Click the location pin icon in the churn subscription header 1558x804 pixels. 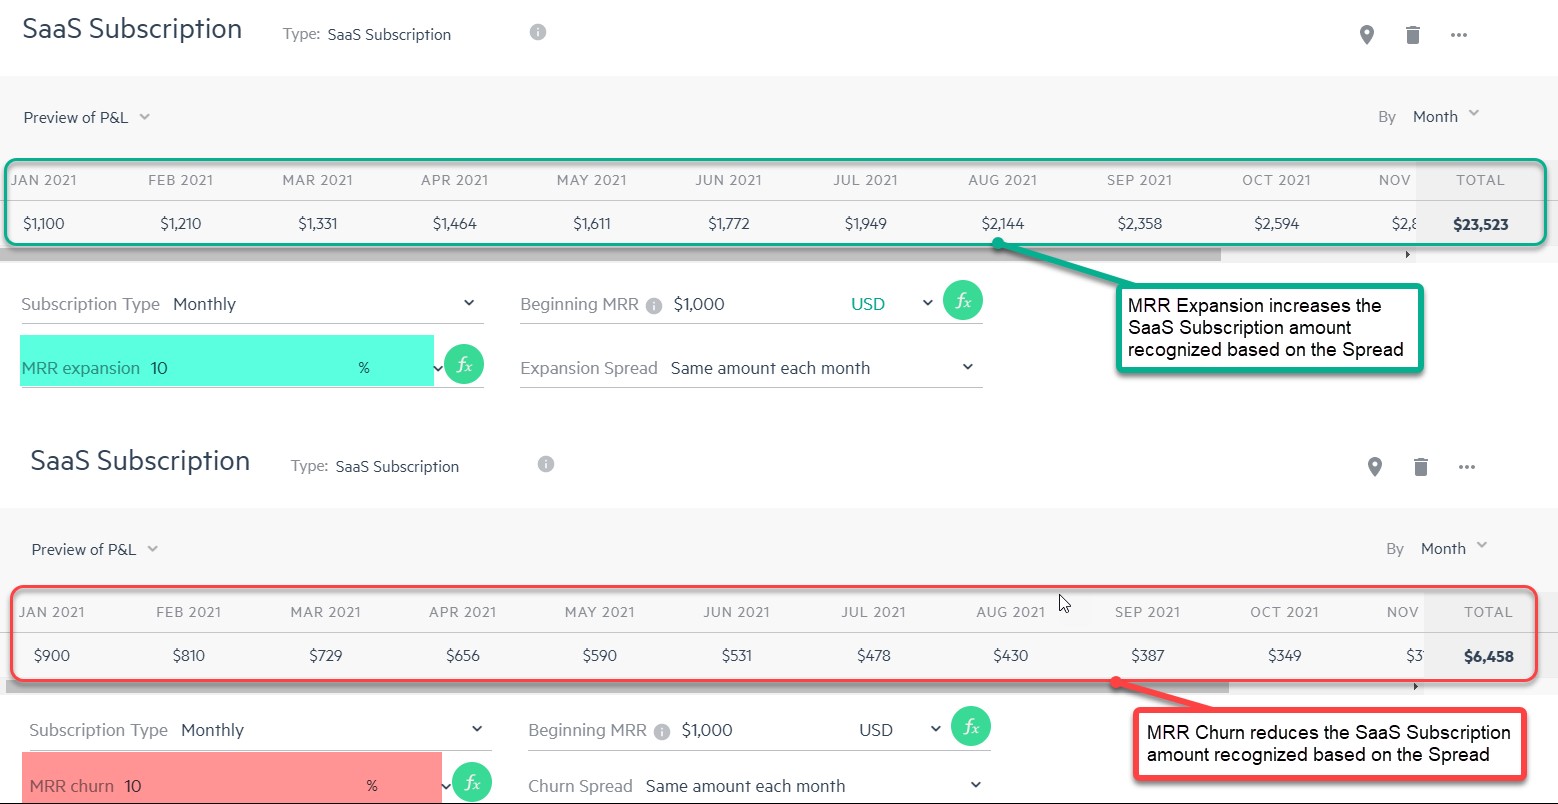click(x=1375, y=467)
